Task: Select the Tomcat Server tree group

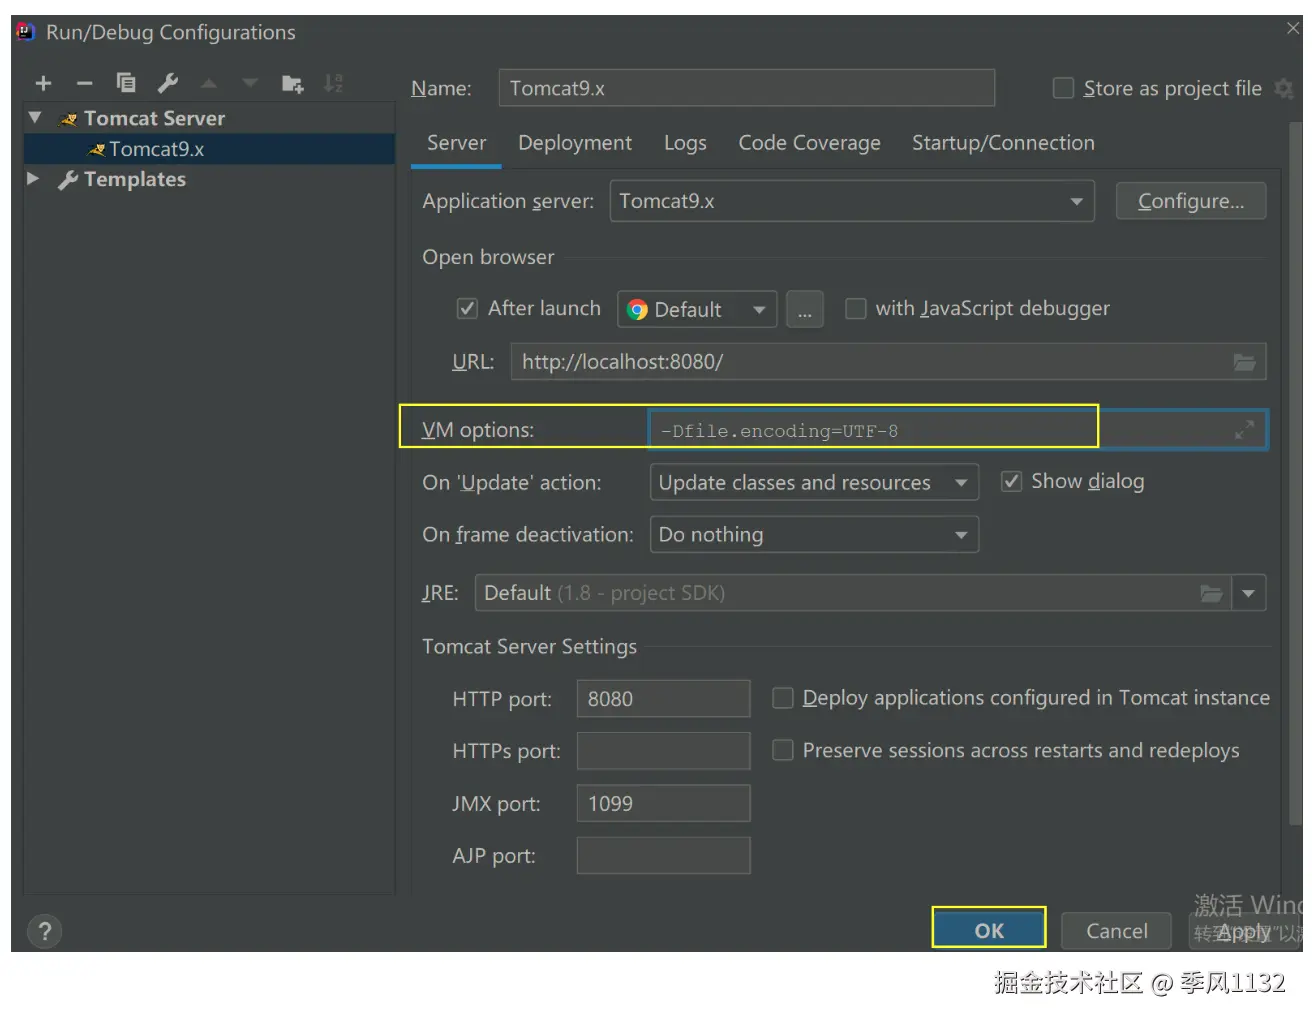Action: point(154,118)
